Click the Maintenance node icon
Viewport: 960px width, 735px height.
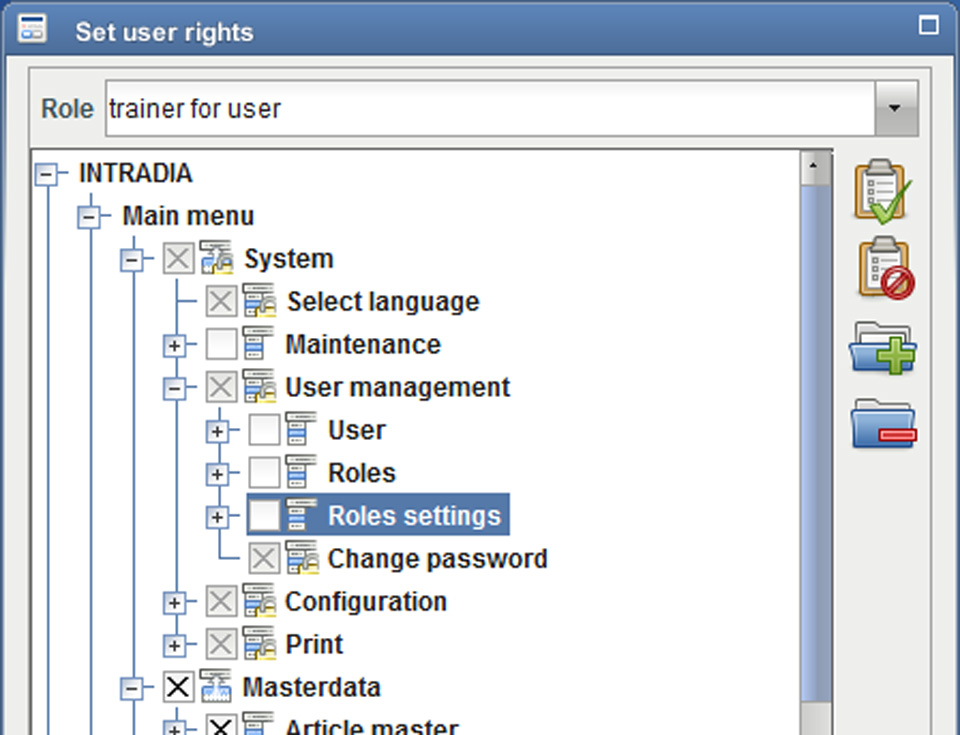tap(257, 344)
